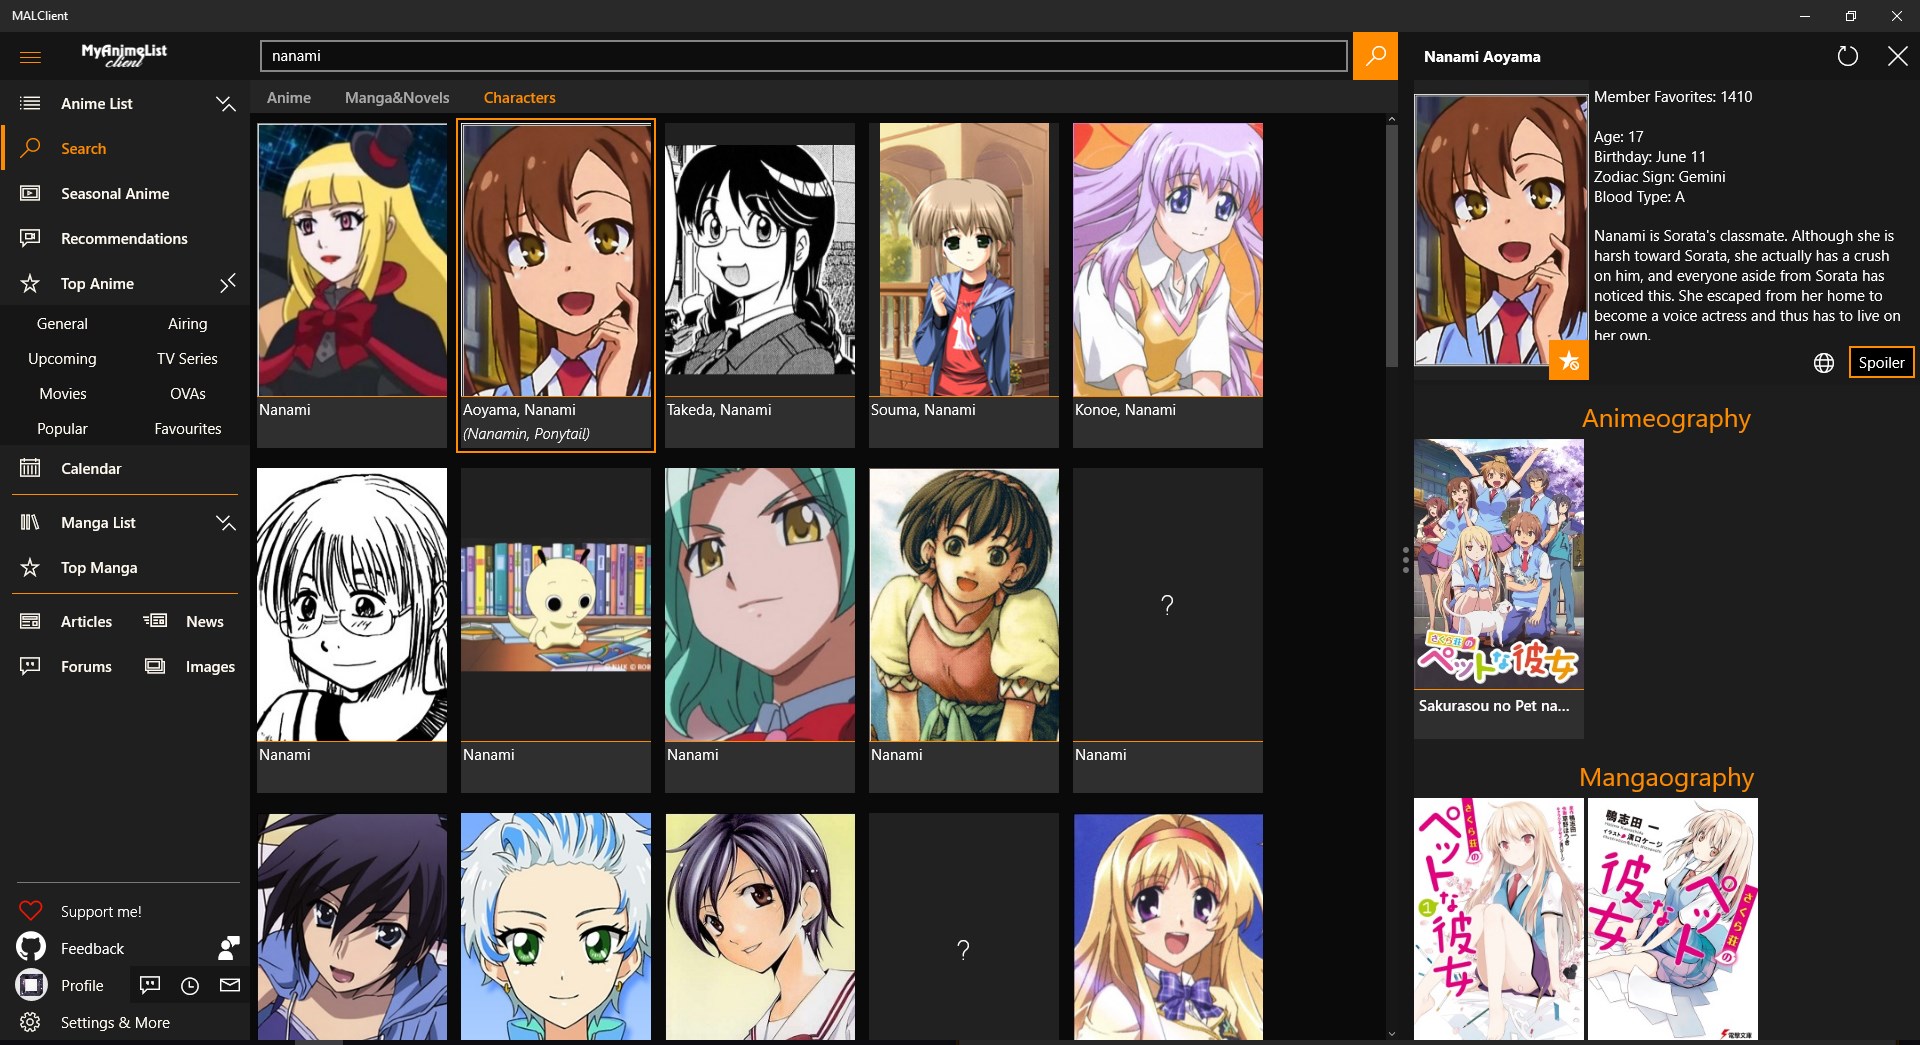Switch to the Anime search tab
Screen dimensions: 1920x1045
click(289, 98)
